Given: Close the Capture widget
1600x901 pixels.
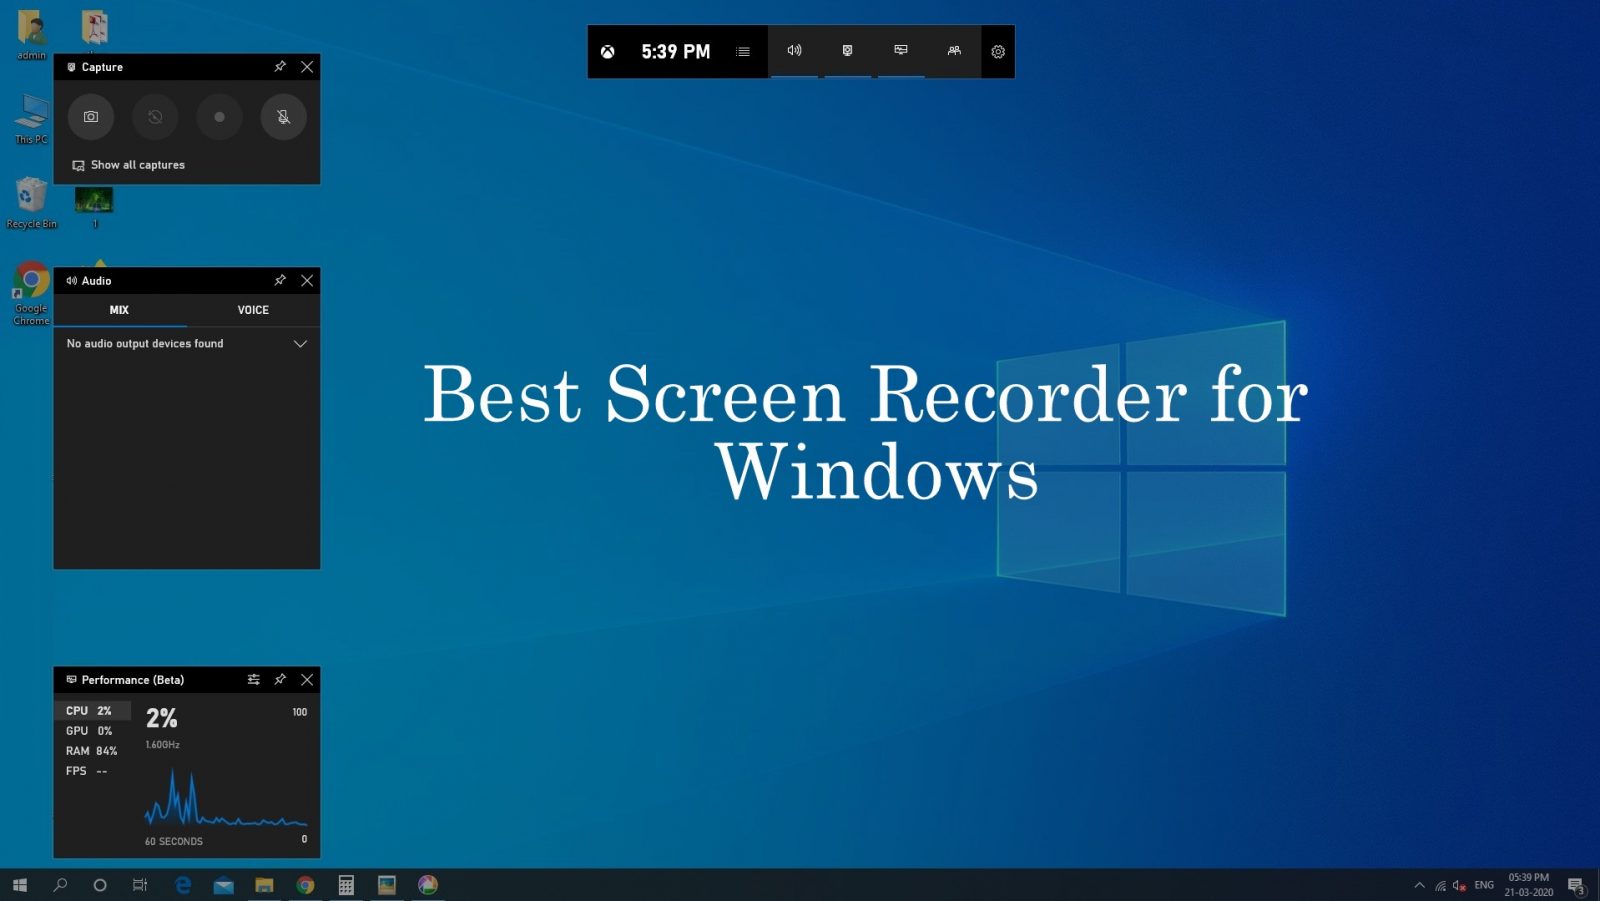Looking at the screenshot, I should click(x=307, y=67).
